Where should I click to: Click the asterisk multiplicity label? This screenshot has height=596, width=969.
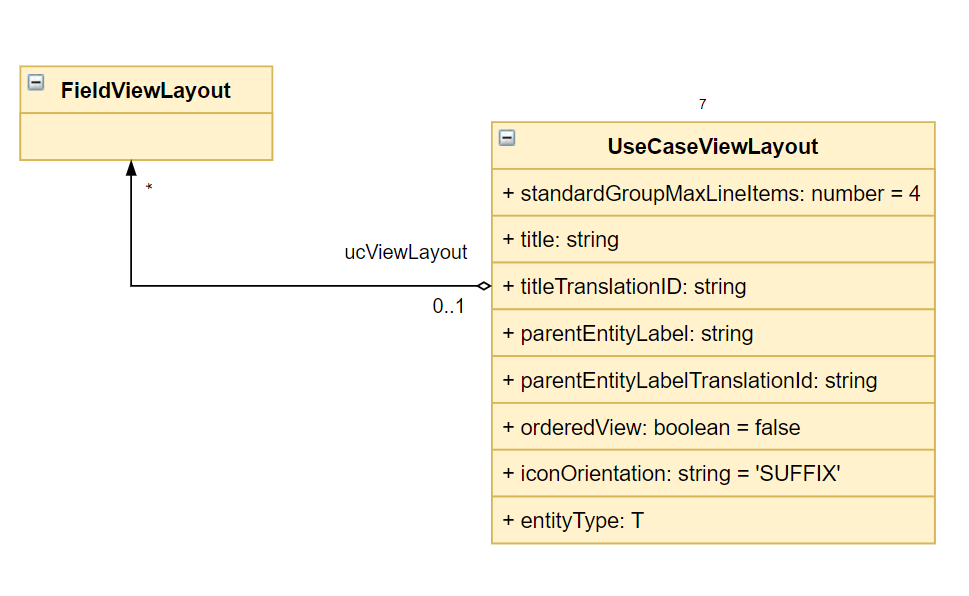[x=149, y=187]
